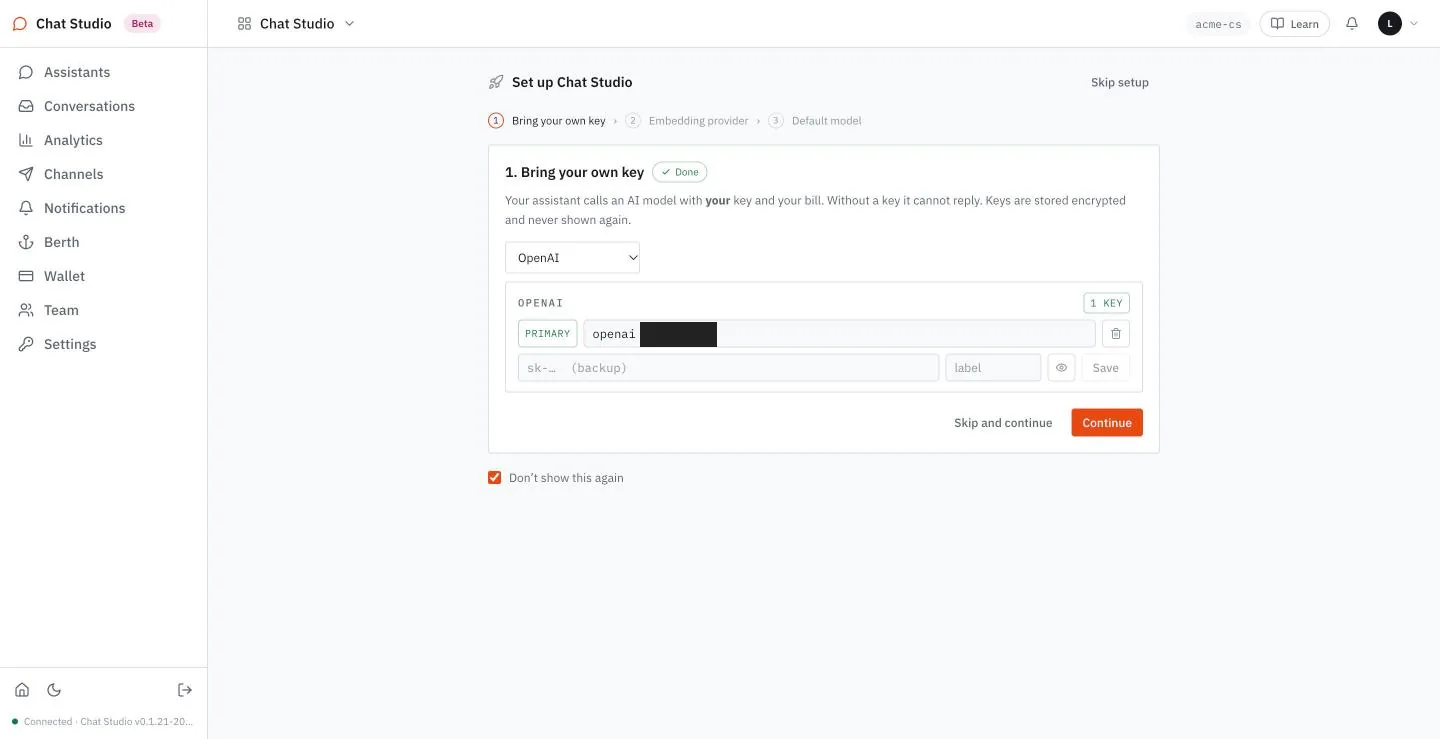
Task: Click the acme-cs workspace badge
Action: (x=1218, y=24)
